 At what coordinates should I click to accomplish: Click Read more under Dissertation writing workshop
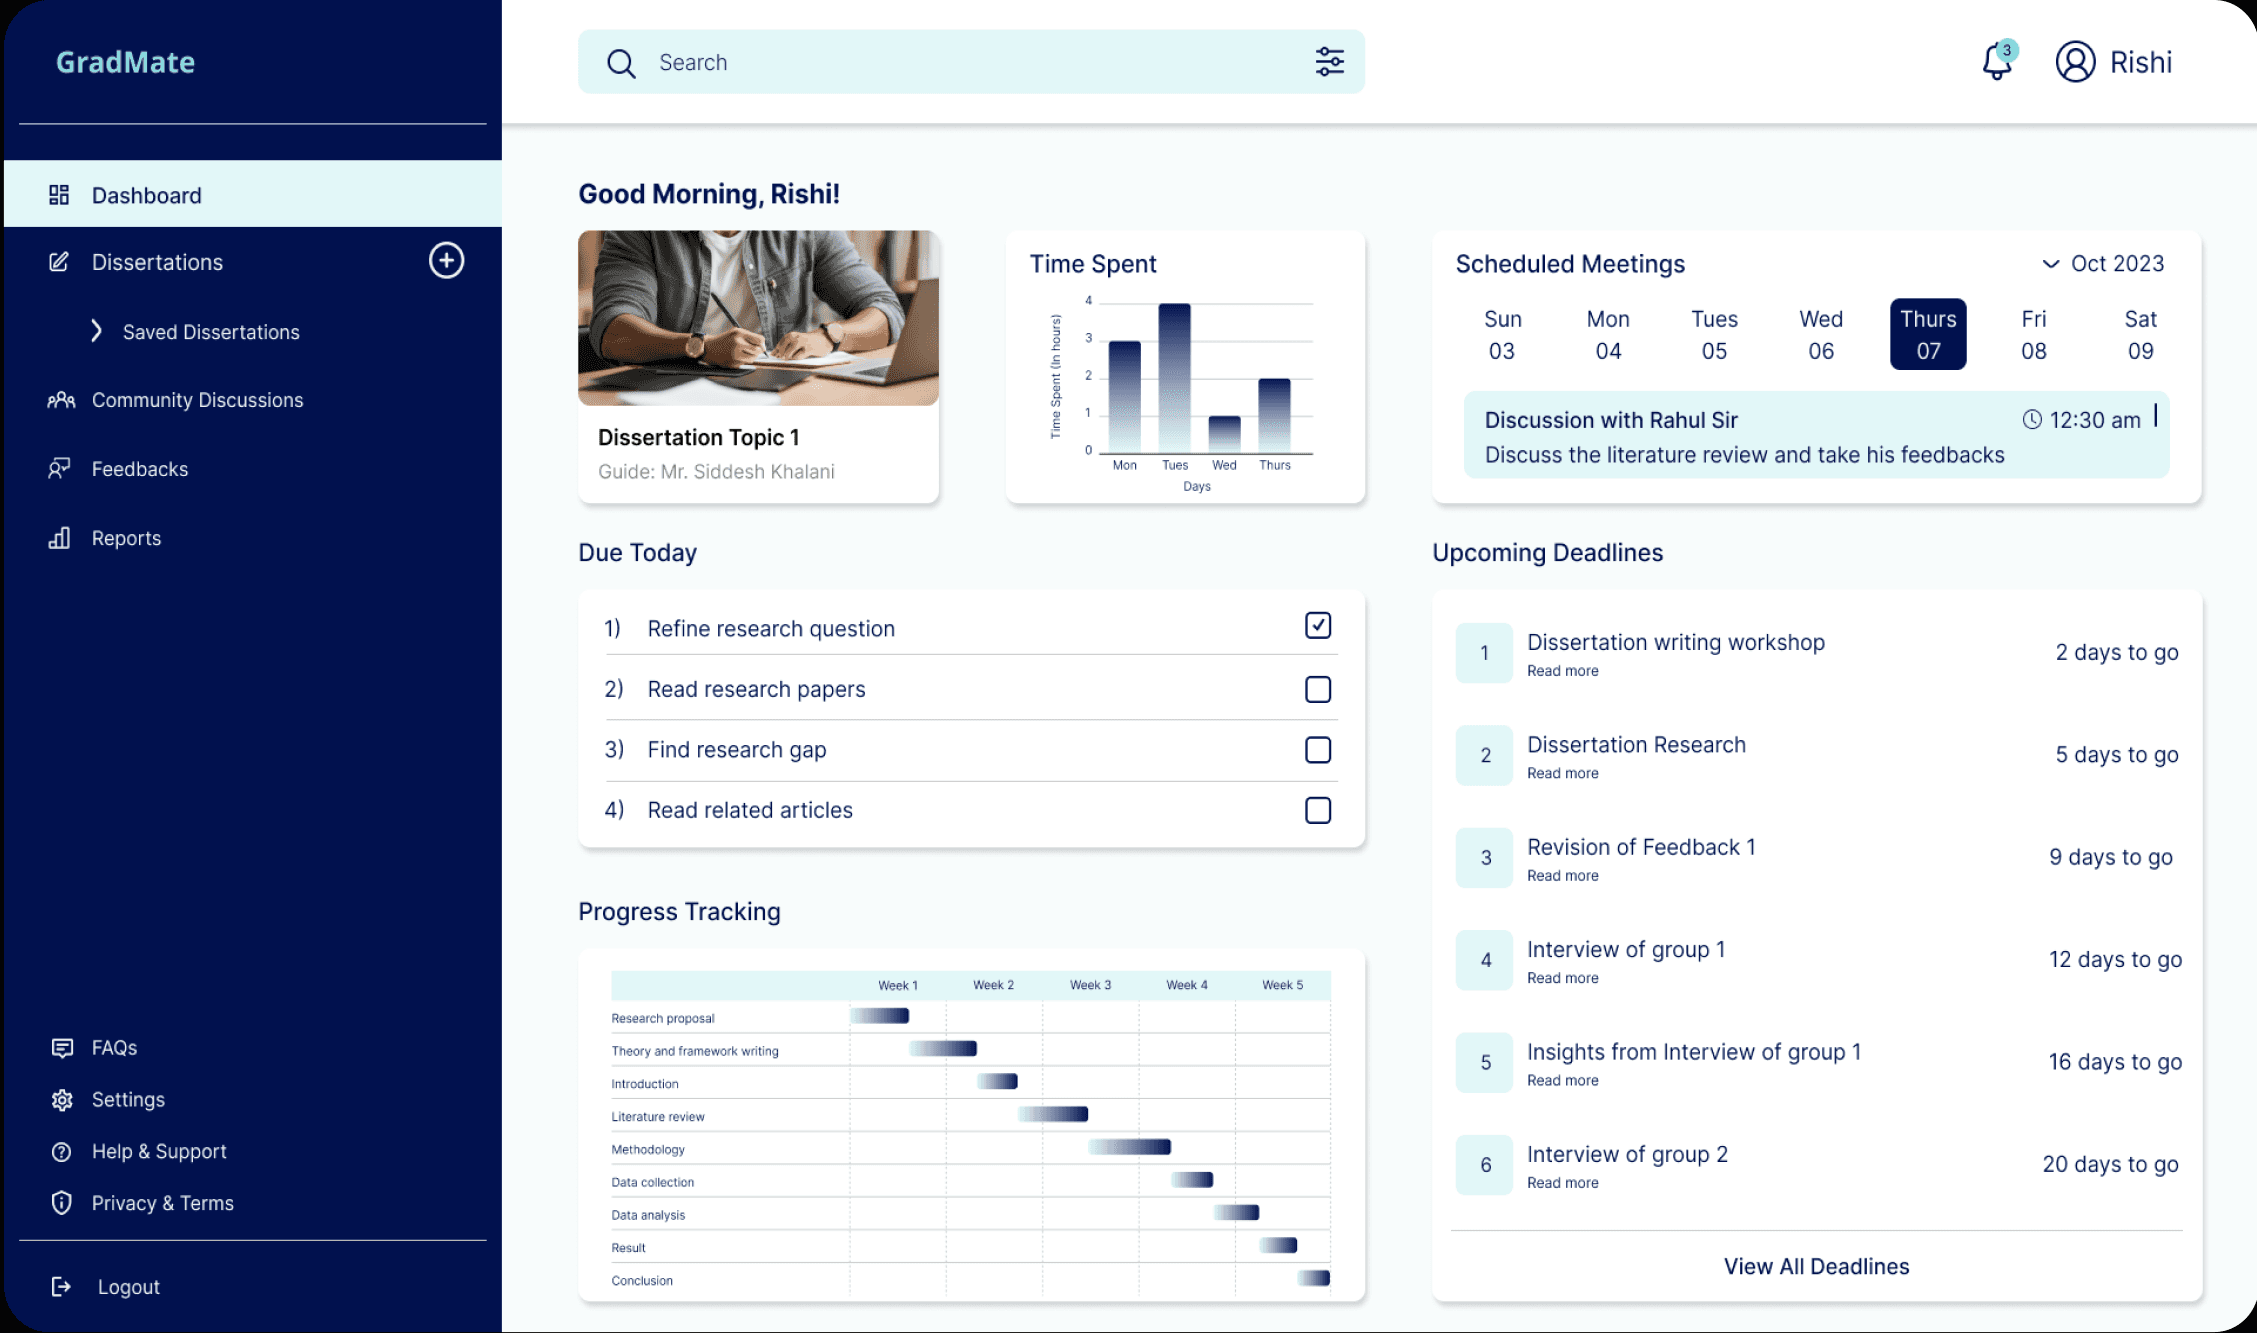coord(1562,671)
